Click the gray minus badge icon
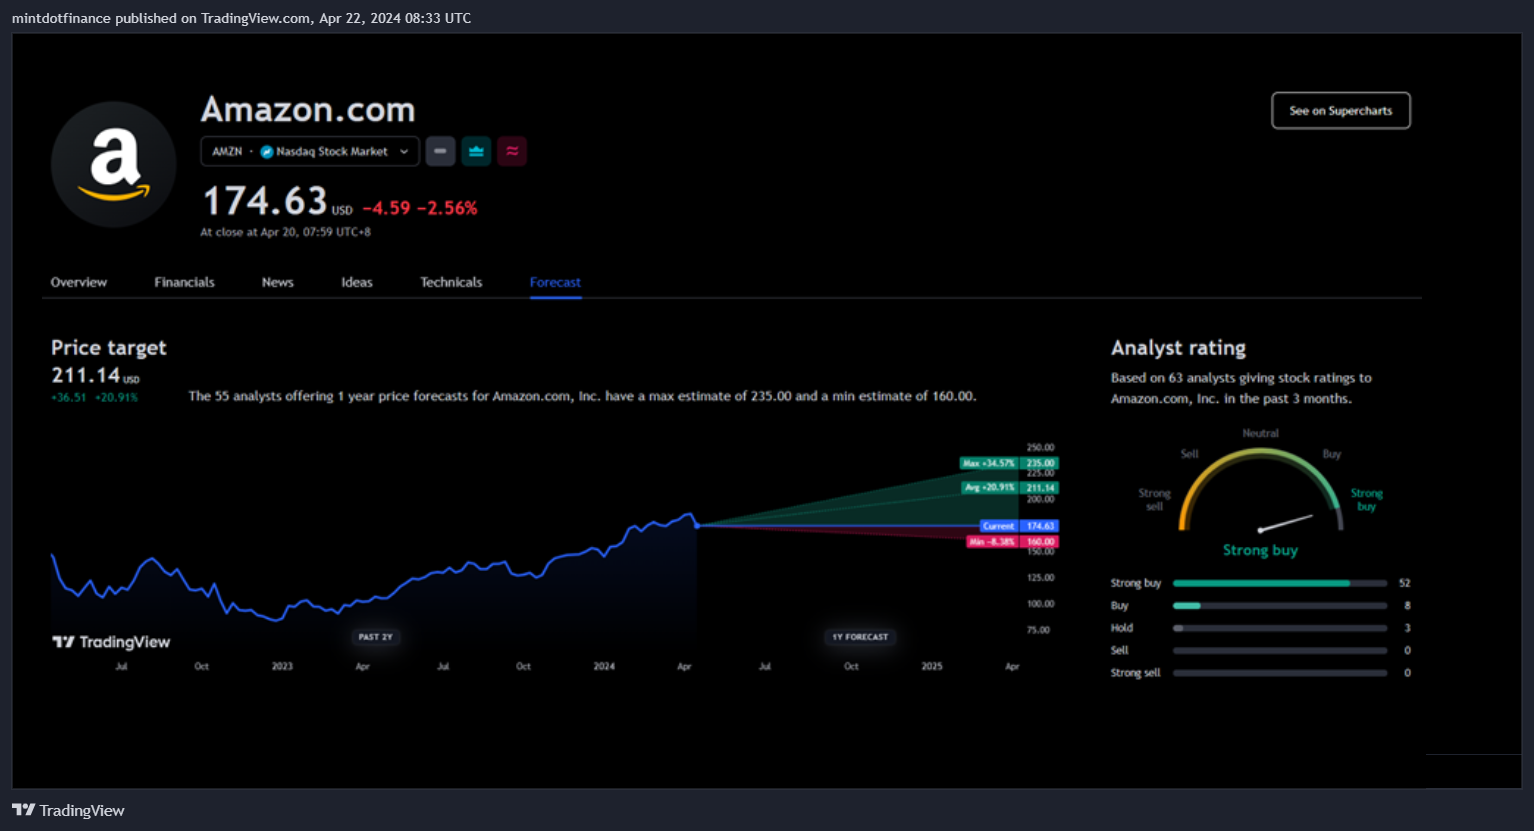 coord(440,151)
